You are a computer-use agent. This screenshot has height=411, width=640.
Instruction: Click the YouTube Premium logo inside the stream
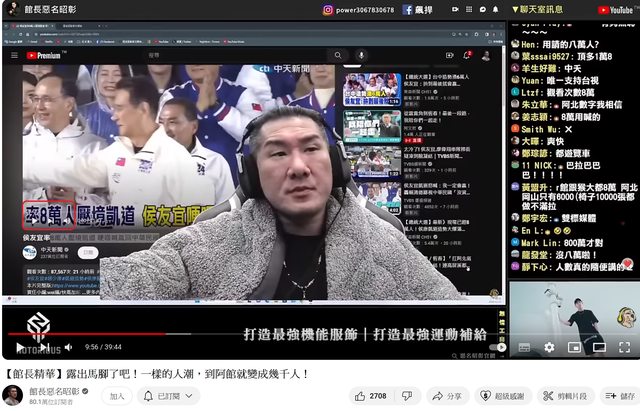(x=44, y=56)
